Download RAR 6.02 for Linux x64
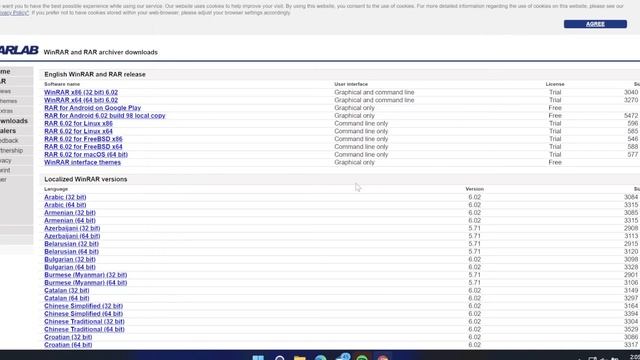640x360 pixels. tap(78, 131)
